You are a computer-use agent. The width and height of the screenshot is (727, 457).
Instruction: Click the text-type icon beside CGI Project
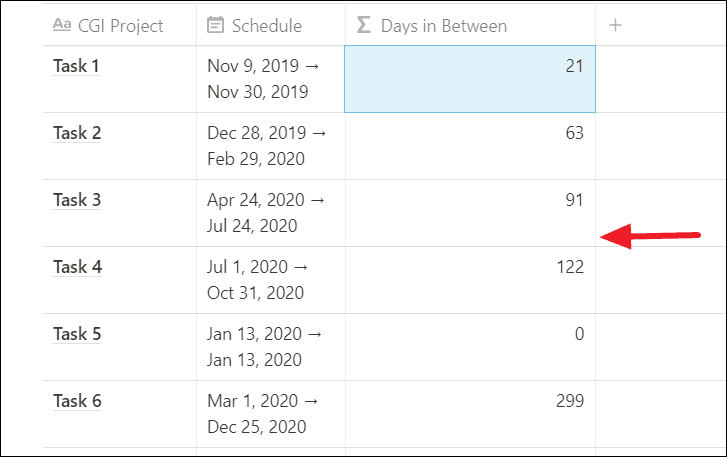coord(62,26)
